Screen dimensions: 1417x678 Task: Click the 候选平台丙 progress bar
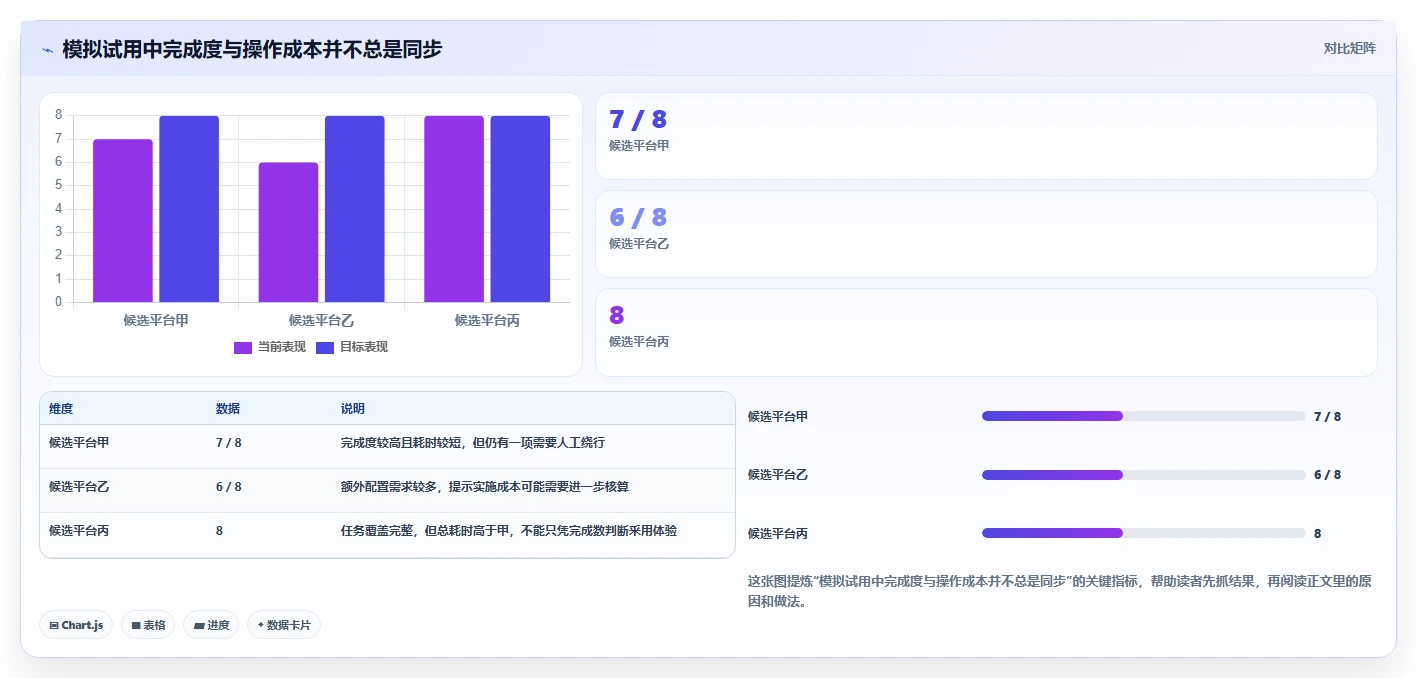(1144, 533)
